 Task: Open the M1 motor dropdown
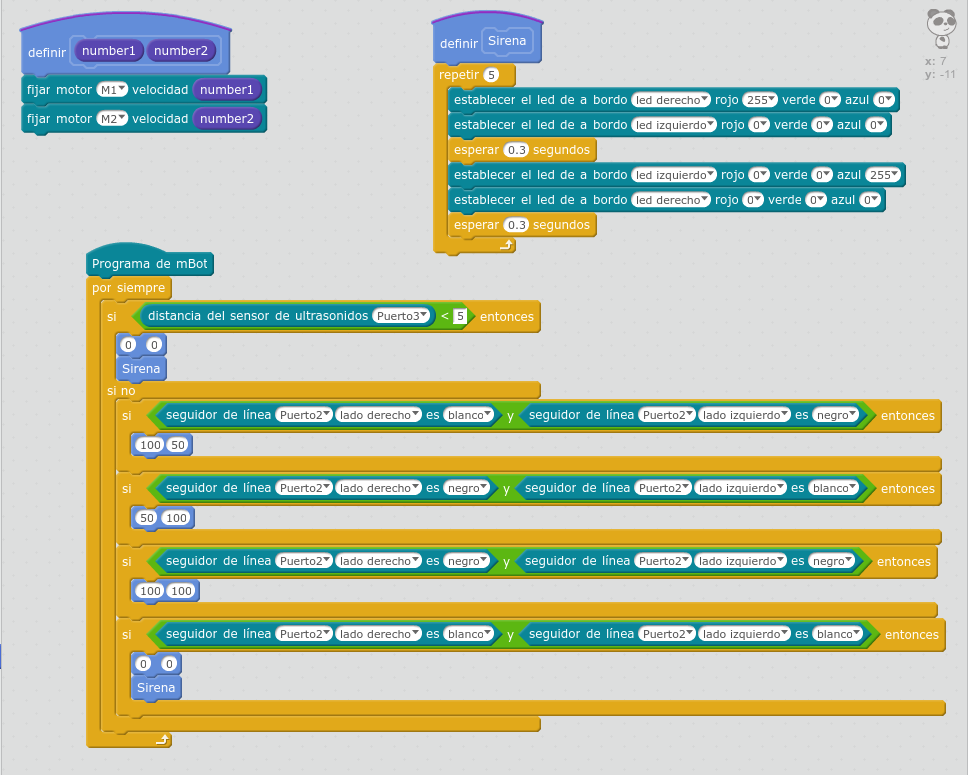(x=113, y=90)
